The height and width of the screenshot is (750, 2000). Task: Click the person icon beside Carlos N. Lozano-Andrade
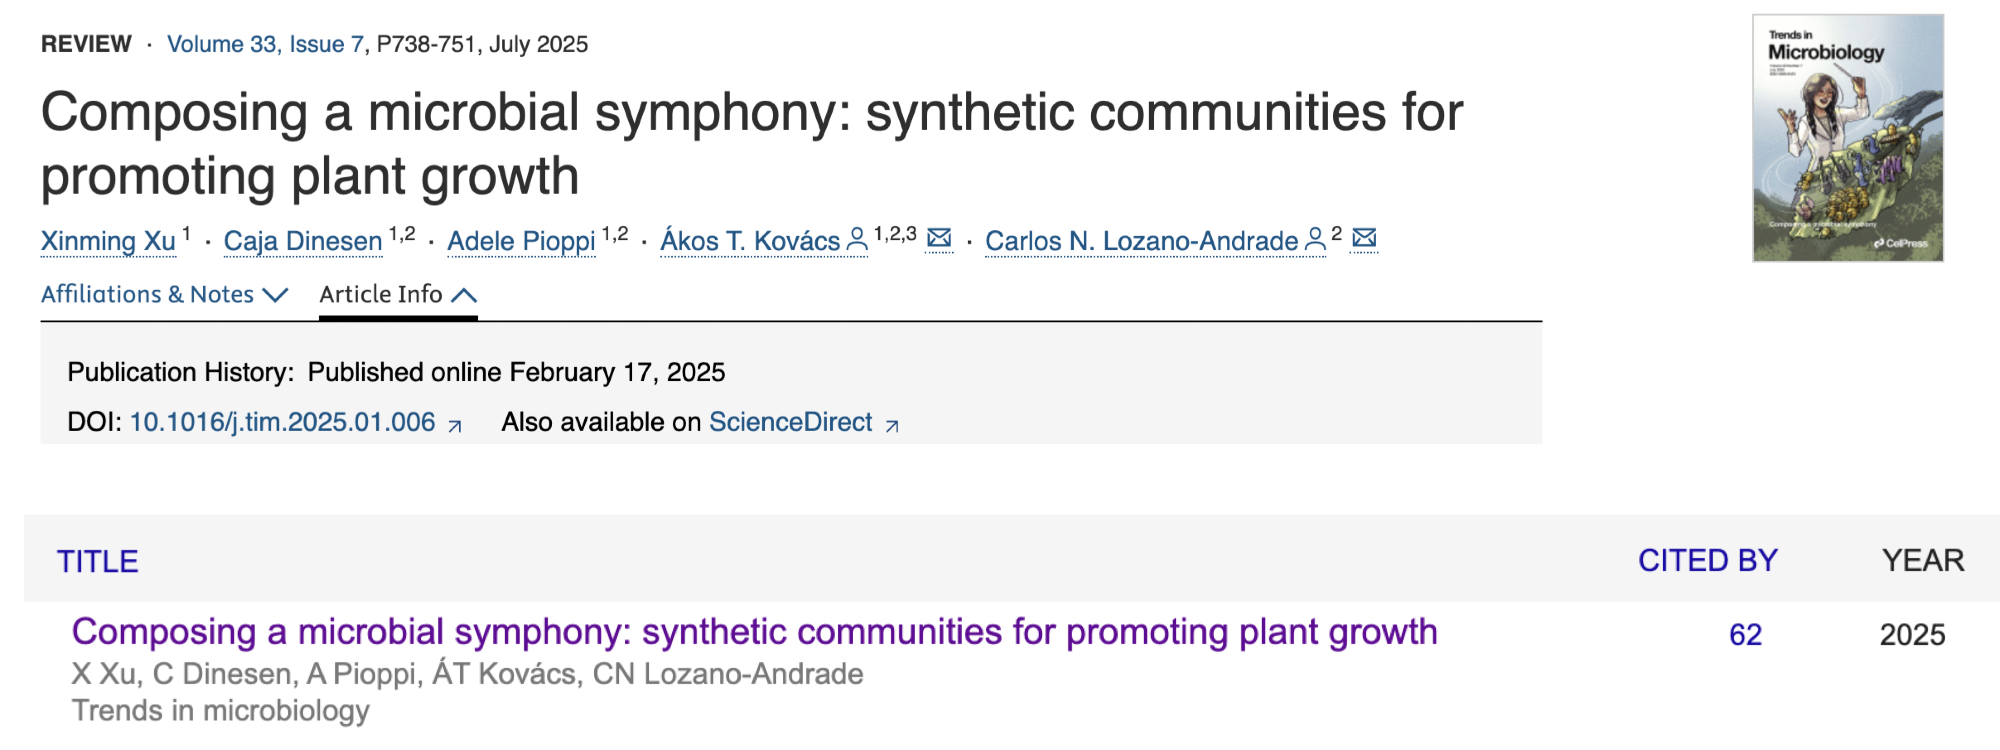[1316, 240]
